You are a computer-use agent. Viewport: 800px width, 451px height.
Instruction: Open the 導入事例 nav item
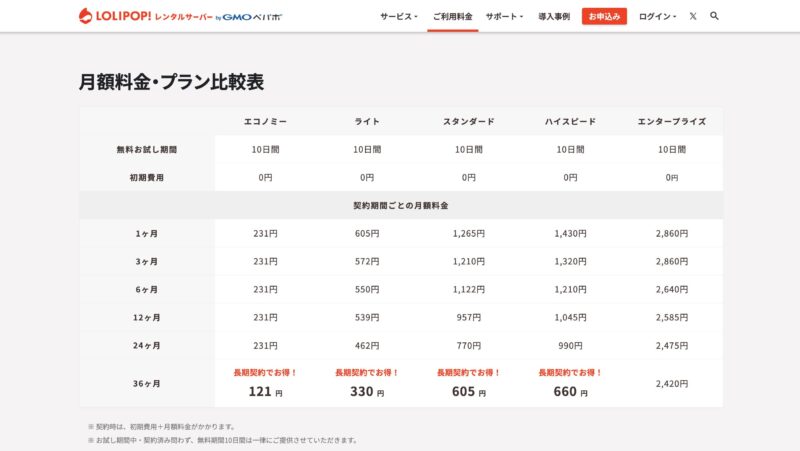click(x=554, y=16)
